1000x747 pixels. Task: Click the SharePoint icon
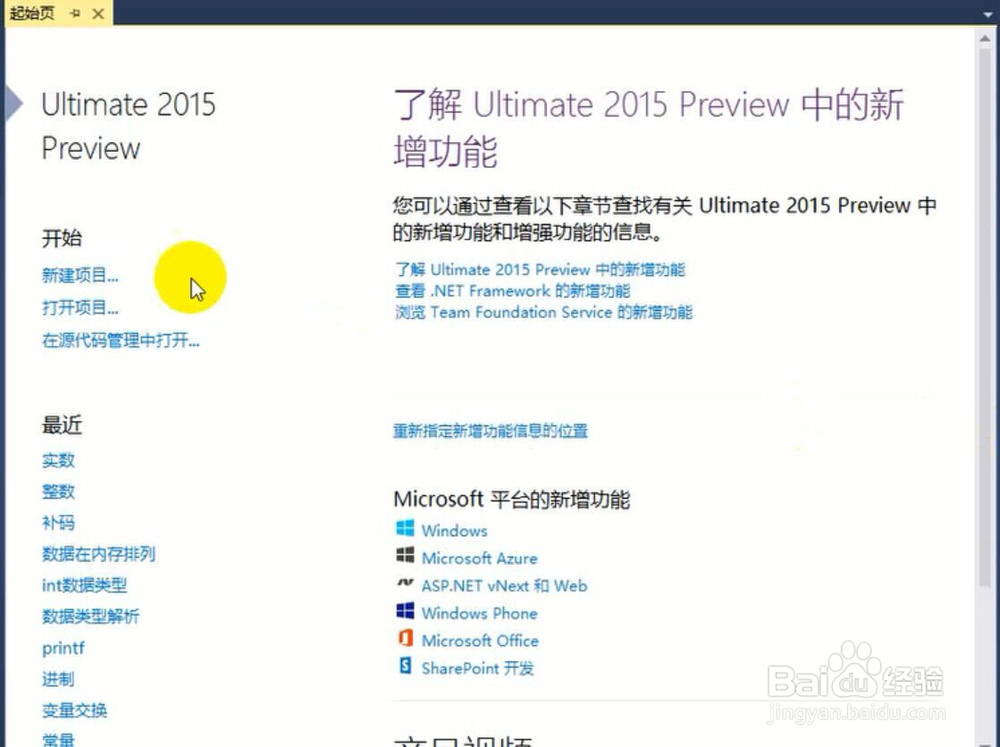click(x=405, y=666)
